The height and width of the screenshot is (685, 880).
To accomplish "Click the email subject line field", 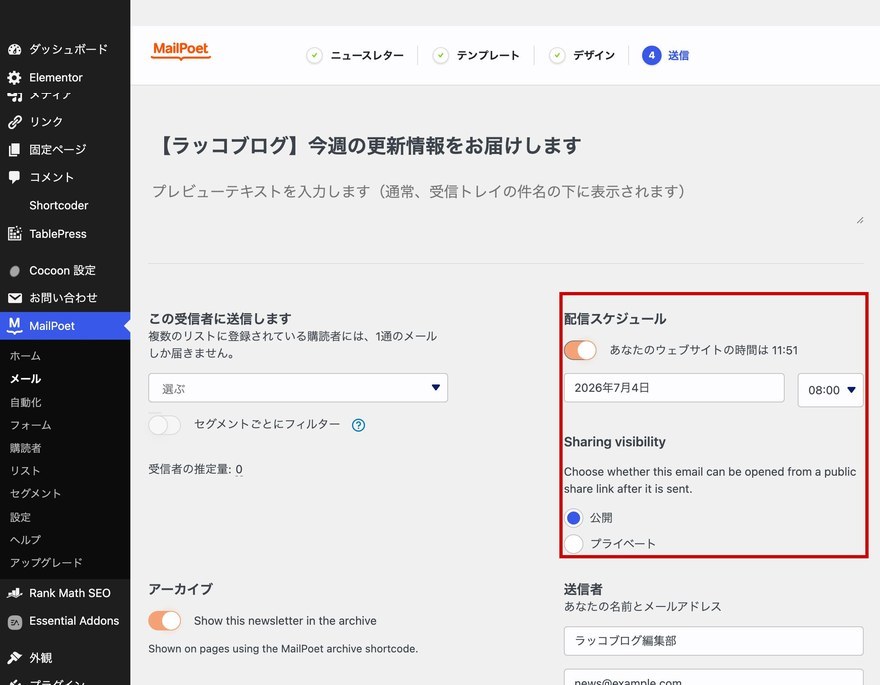I will (505, 146).
